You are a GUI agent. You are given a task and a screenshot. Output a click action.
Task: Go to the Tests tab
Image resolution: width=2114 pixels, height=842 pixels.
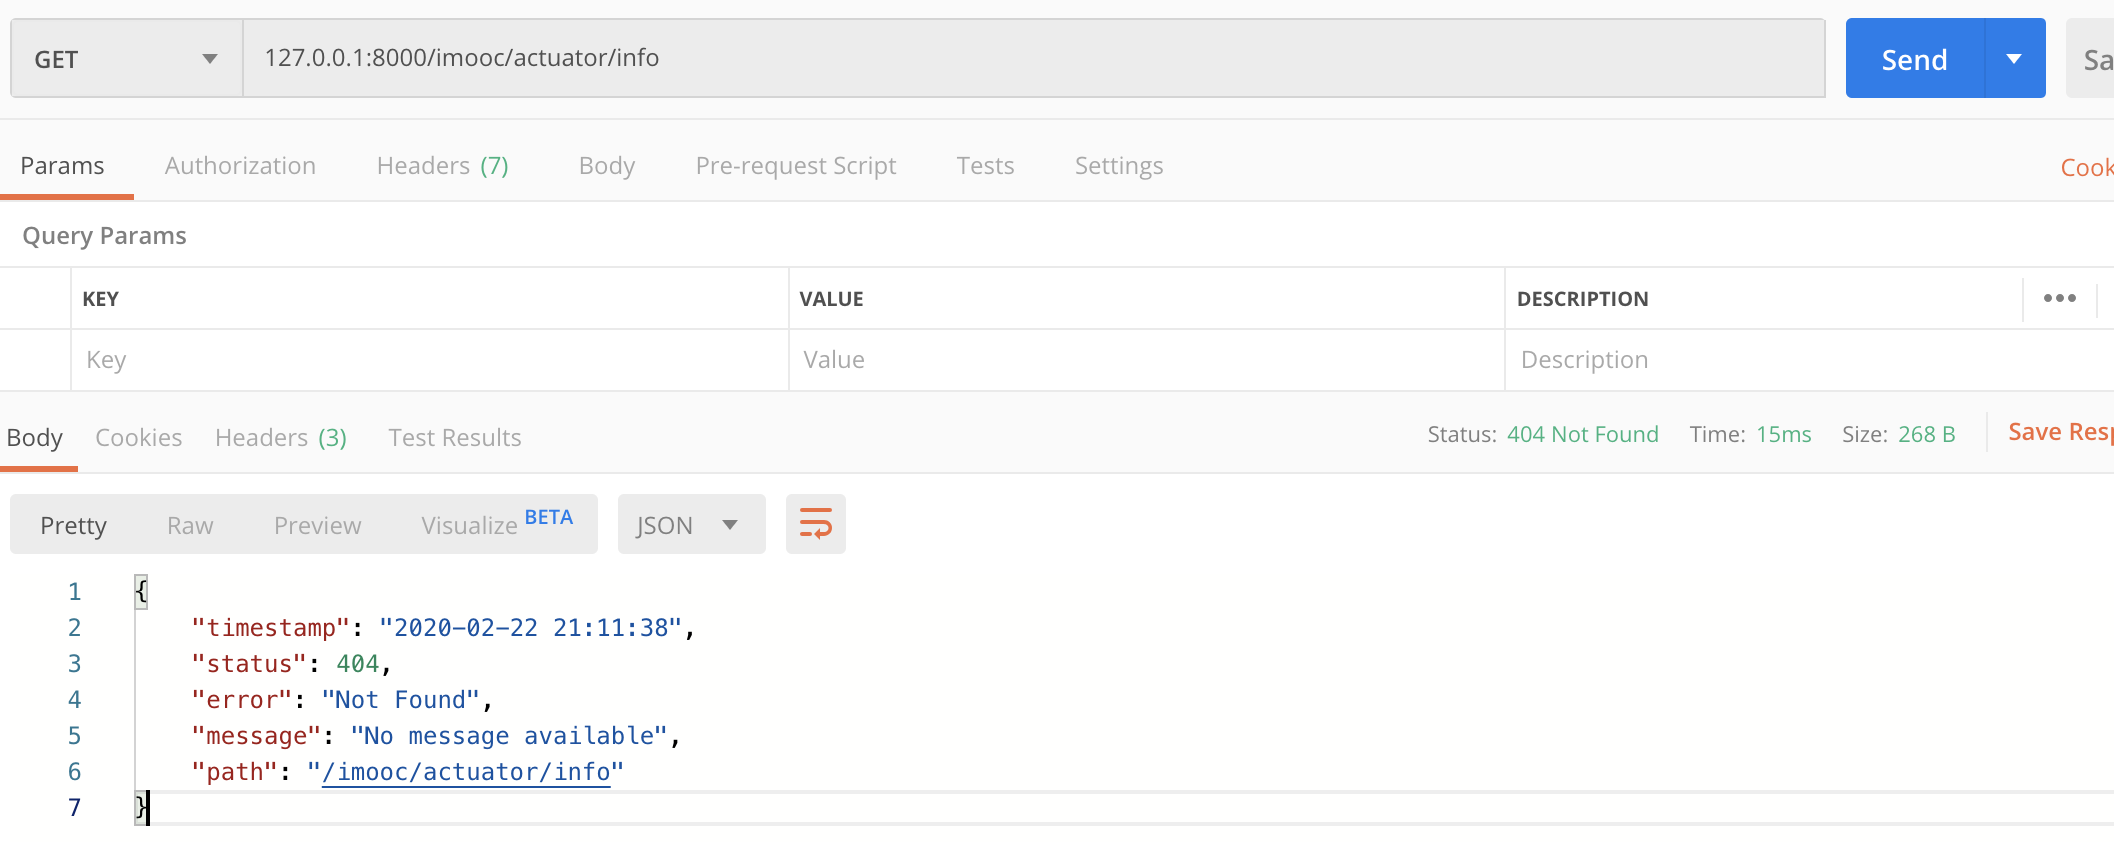click(984, 166)
